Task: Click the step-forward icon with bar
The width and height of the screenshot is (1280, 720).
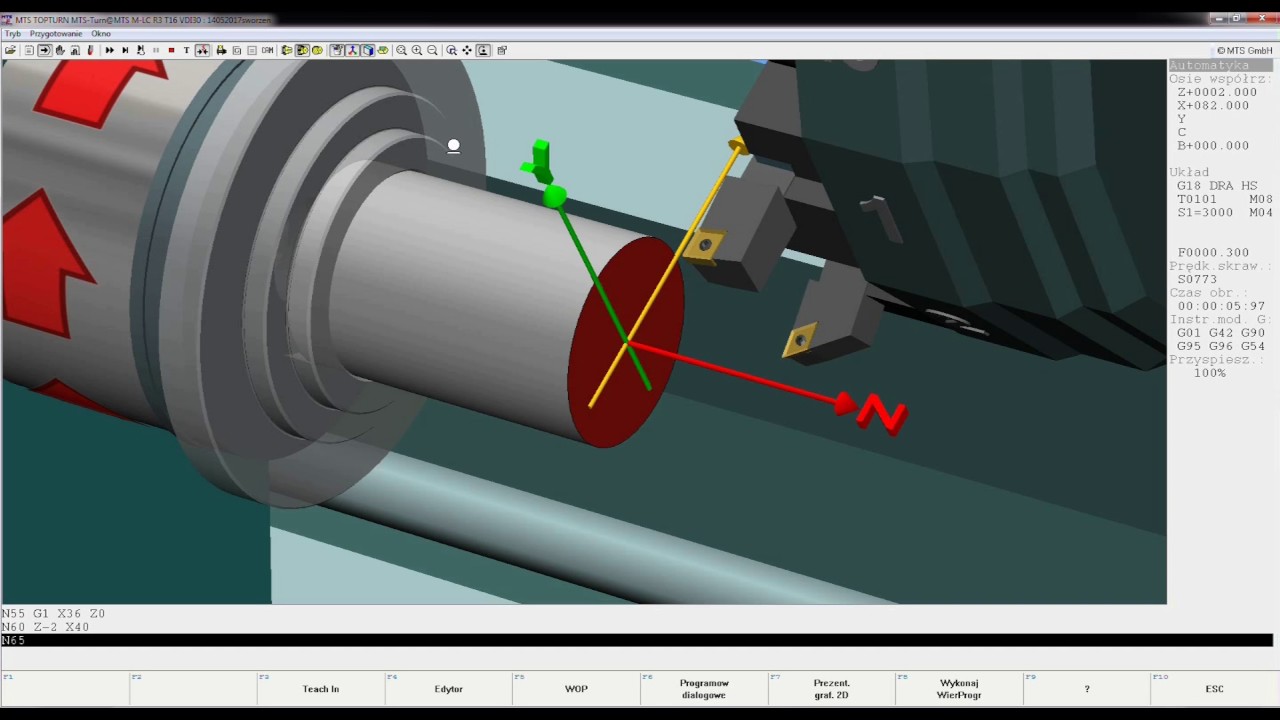Action: click(125, 50)
